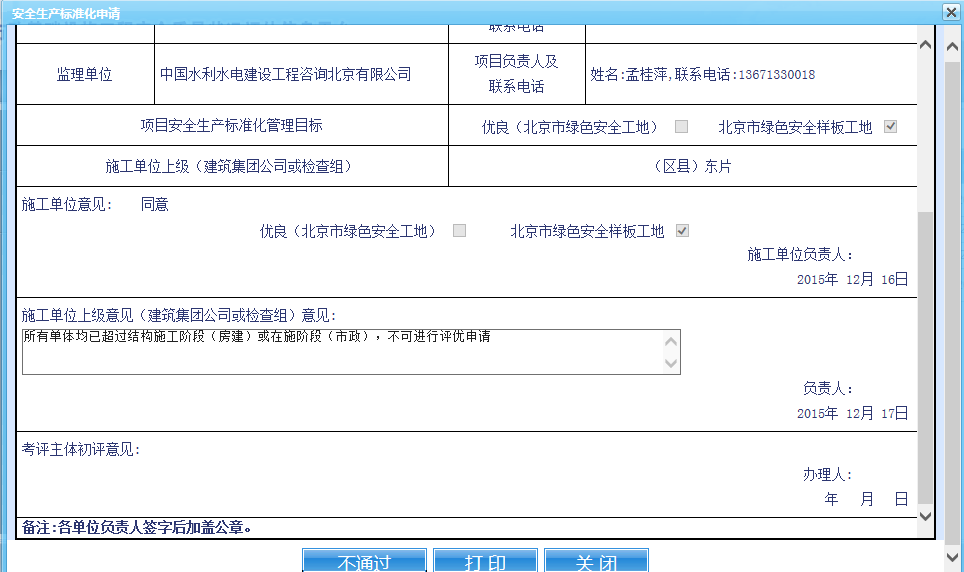
Task: Click the 安全生产标准化申请 title bar text
Action: point(66,11)
